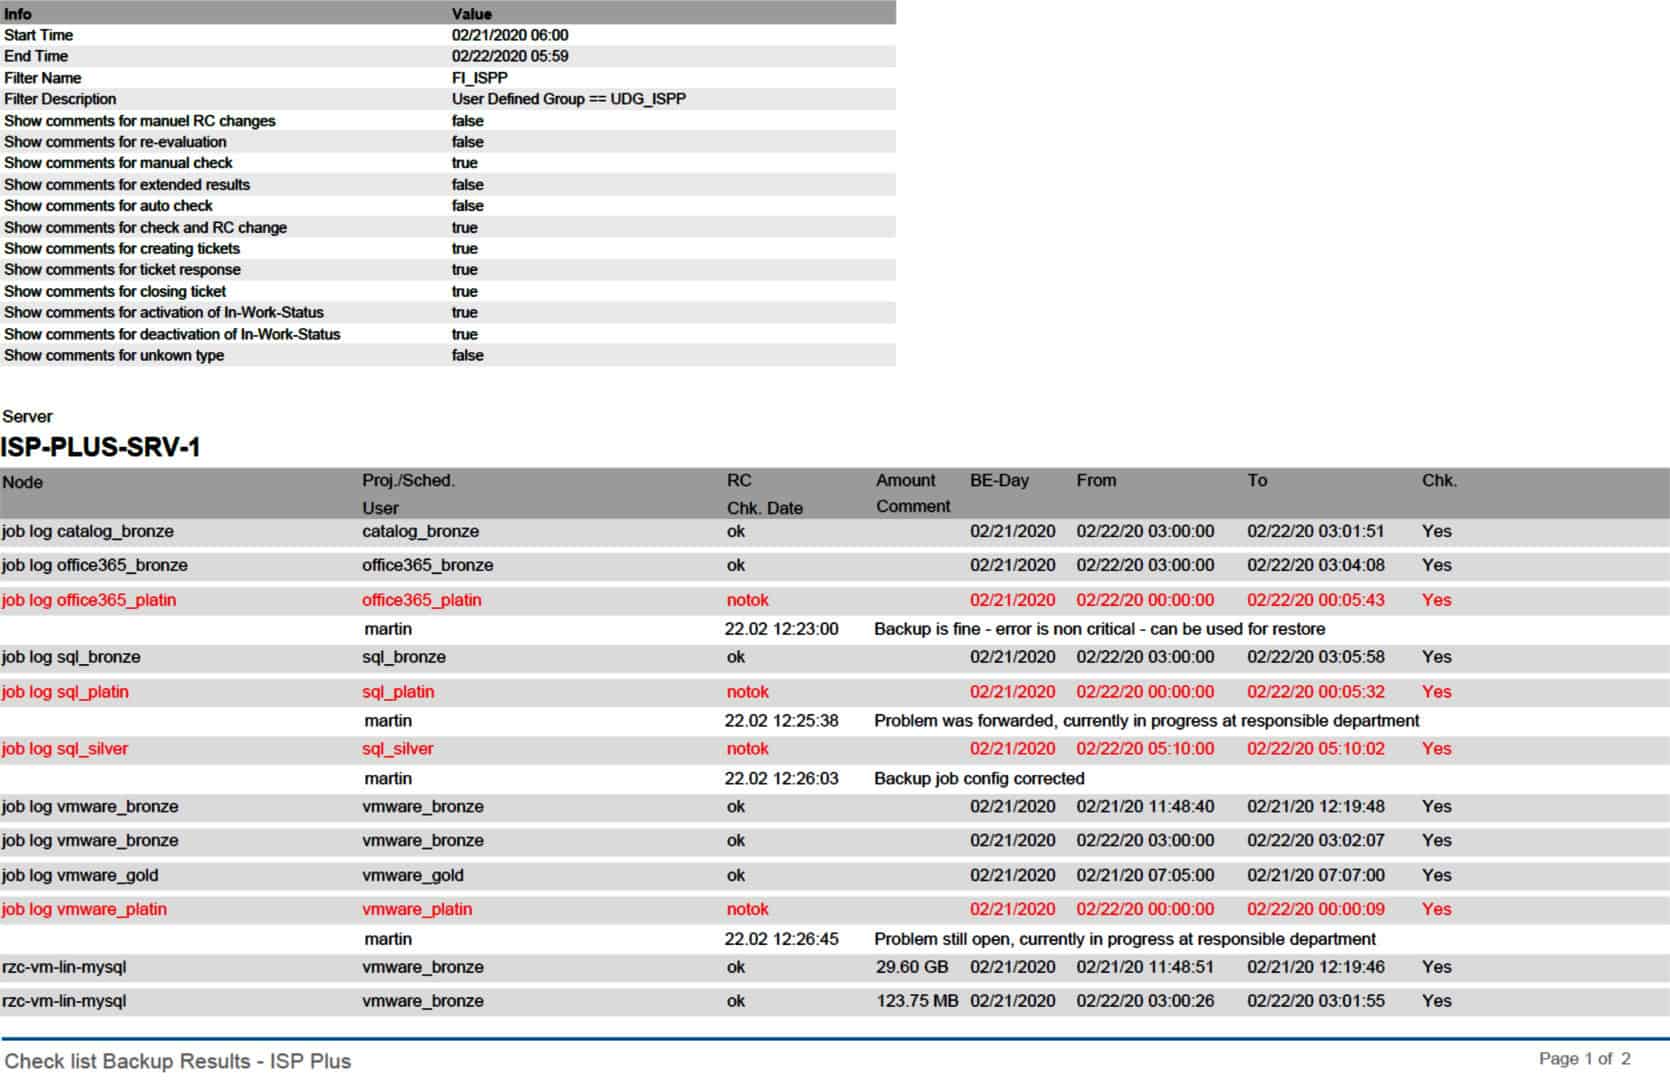Click the Node column header
This screenshot has width=1670, height=1080.
pos(23,482)
